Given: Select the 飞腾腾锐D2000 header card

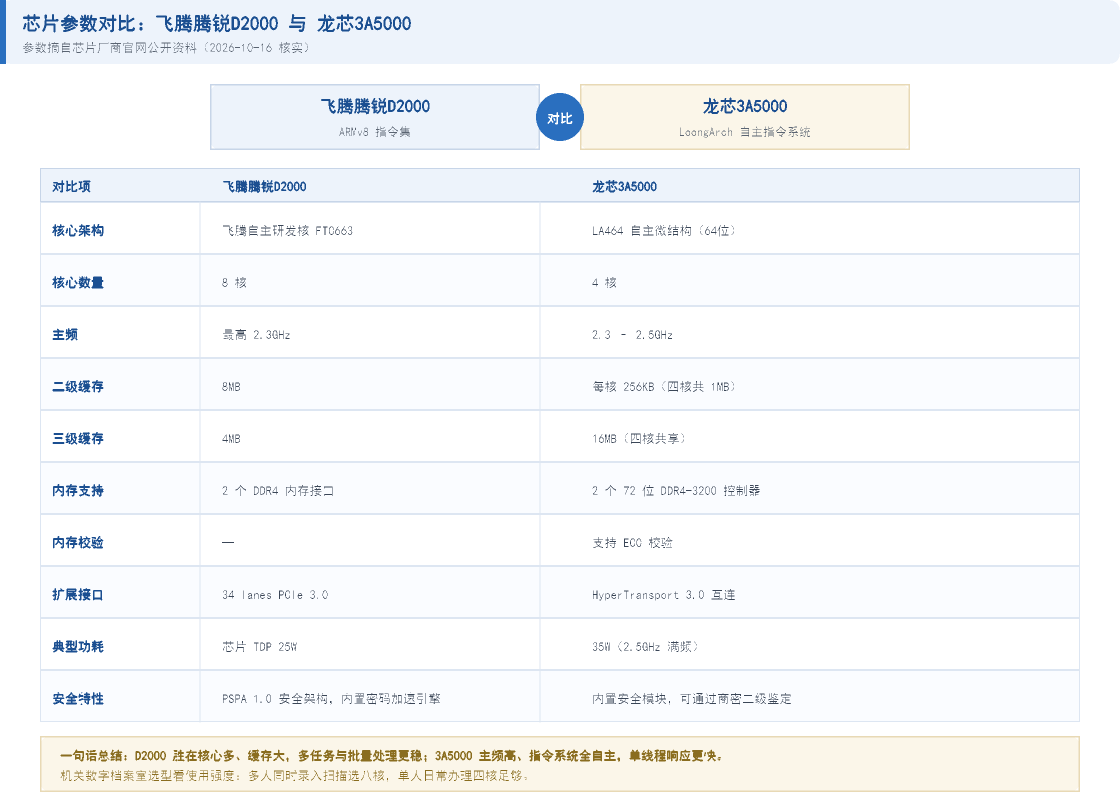Looking at the screenshot, I should tap(375, 117).
